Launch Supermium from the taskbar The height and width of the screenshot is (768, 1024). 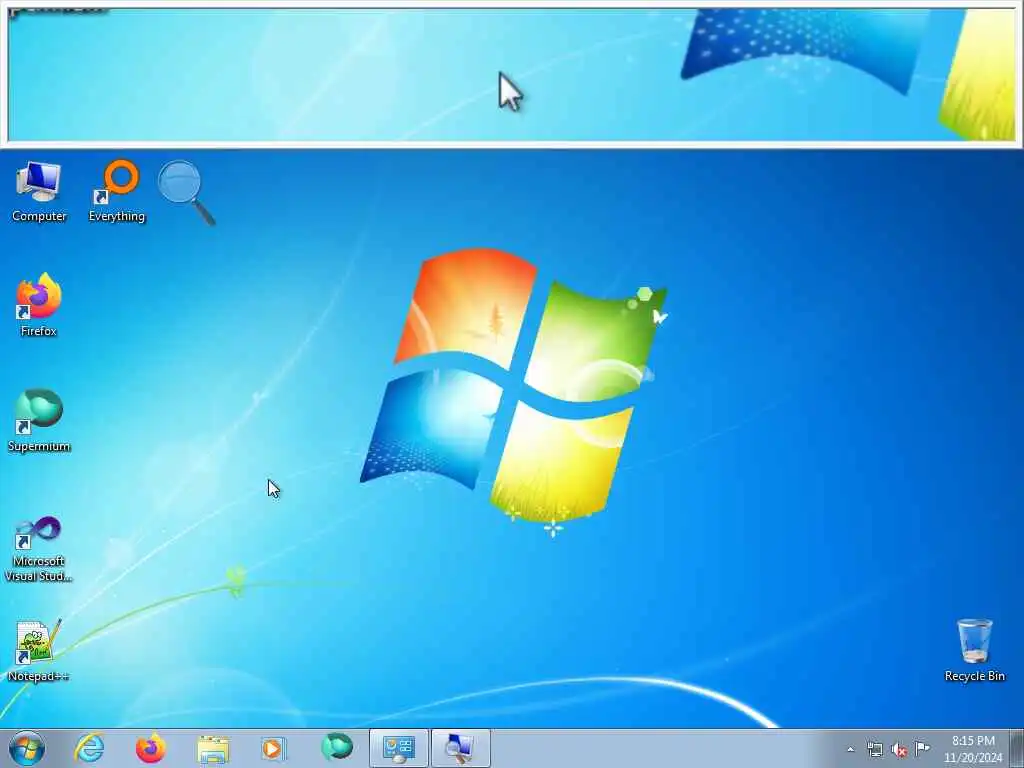(337, 748)
